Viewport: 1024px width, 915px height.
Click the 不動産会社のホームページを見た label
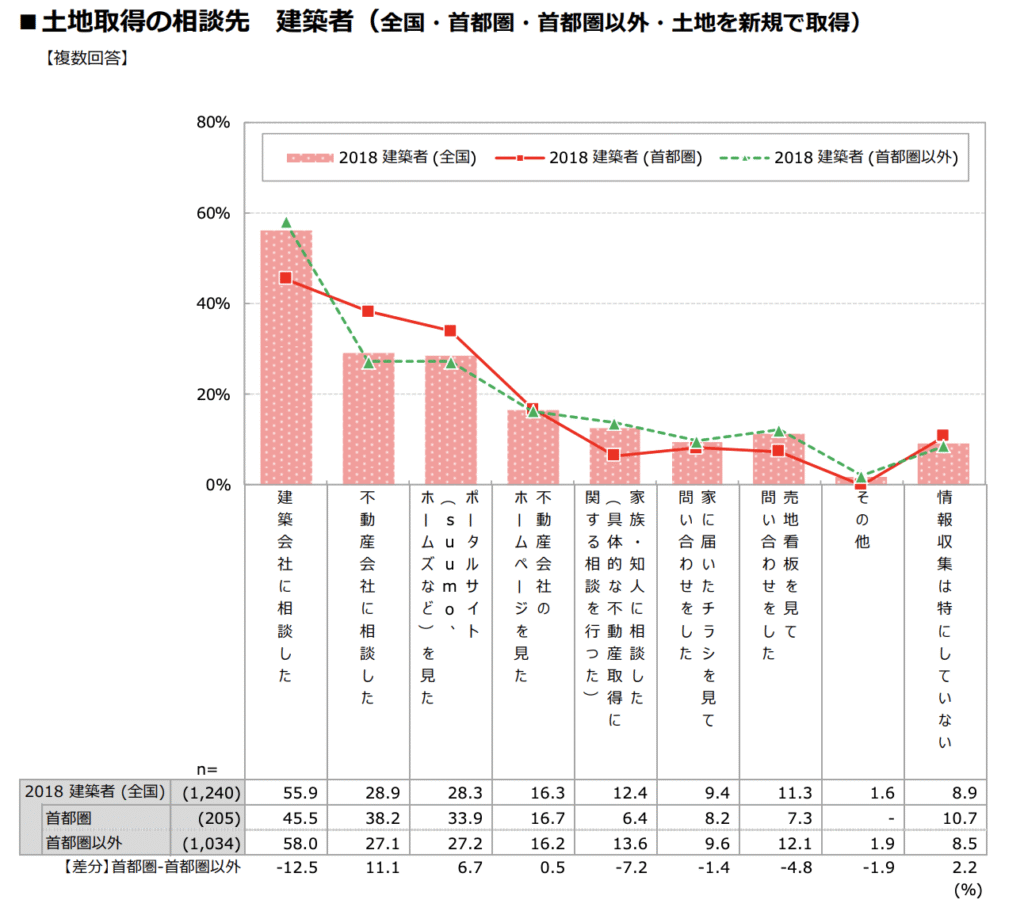(x=532, y=586)
